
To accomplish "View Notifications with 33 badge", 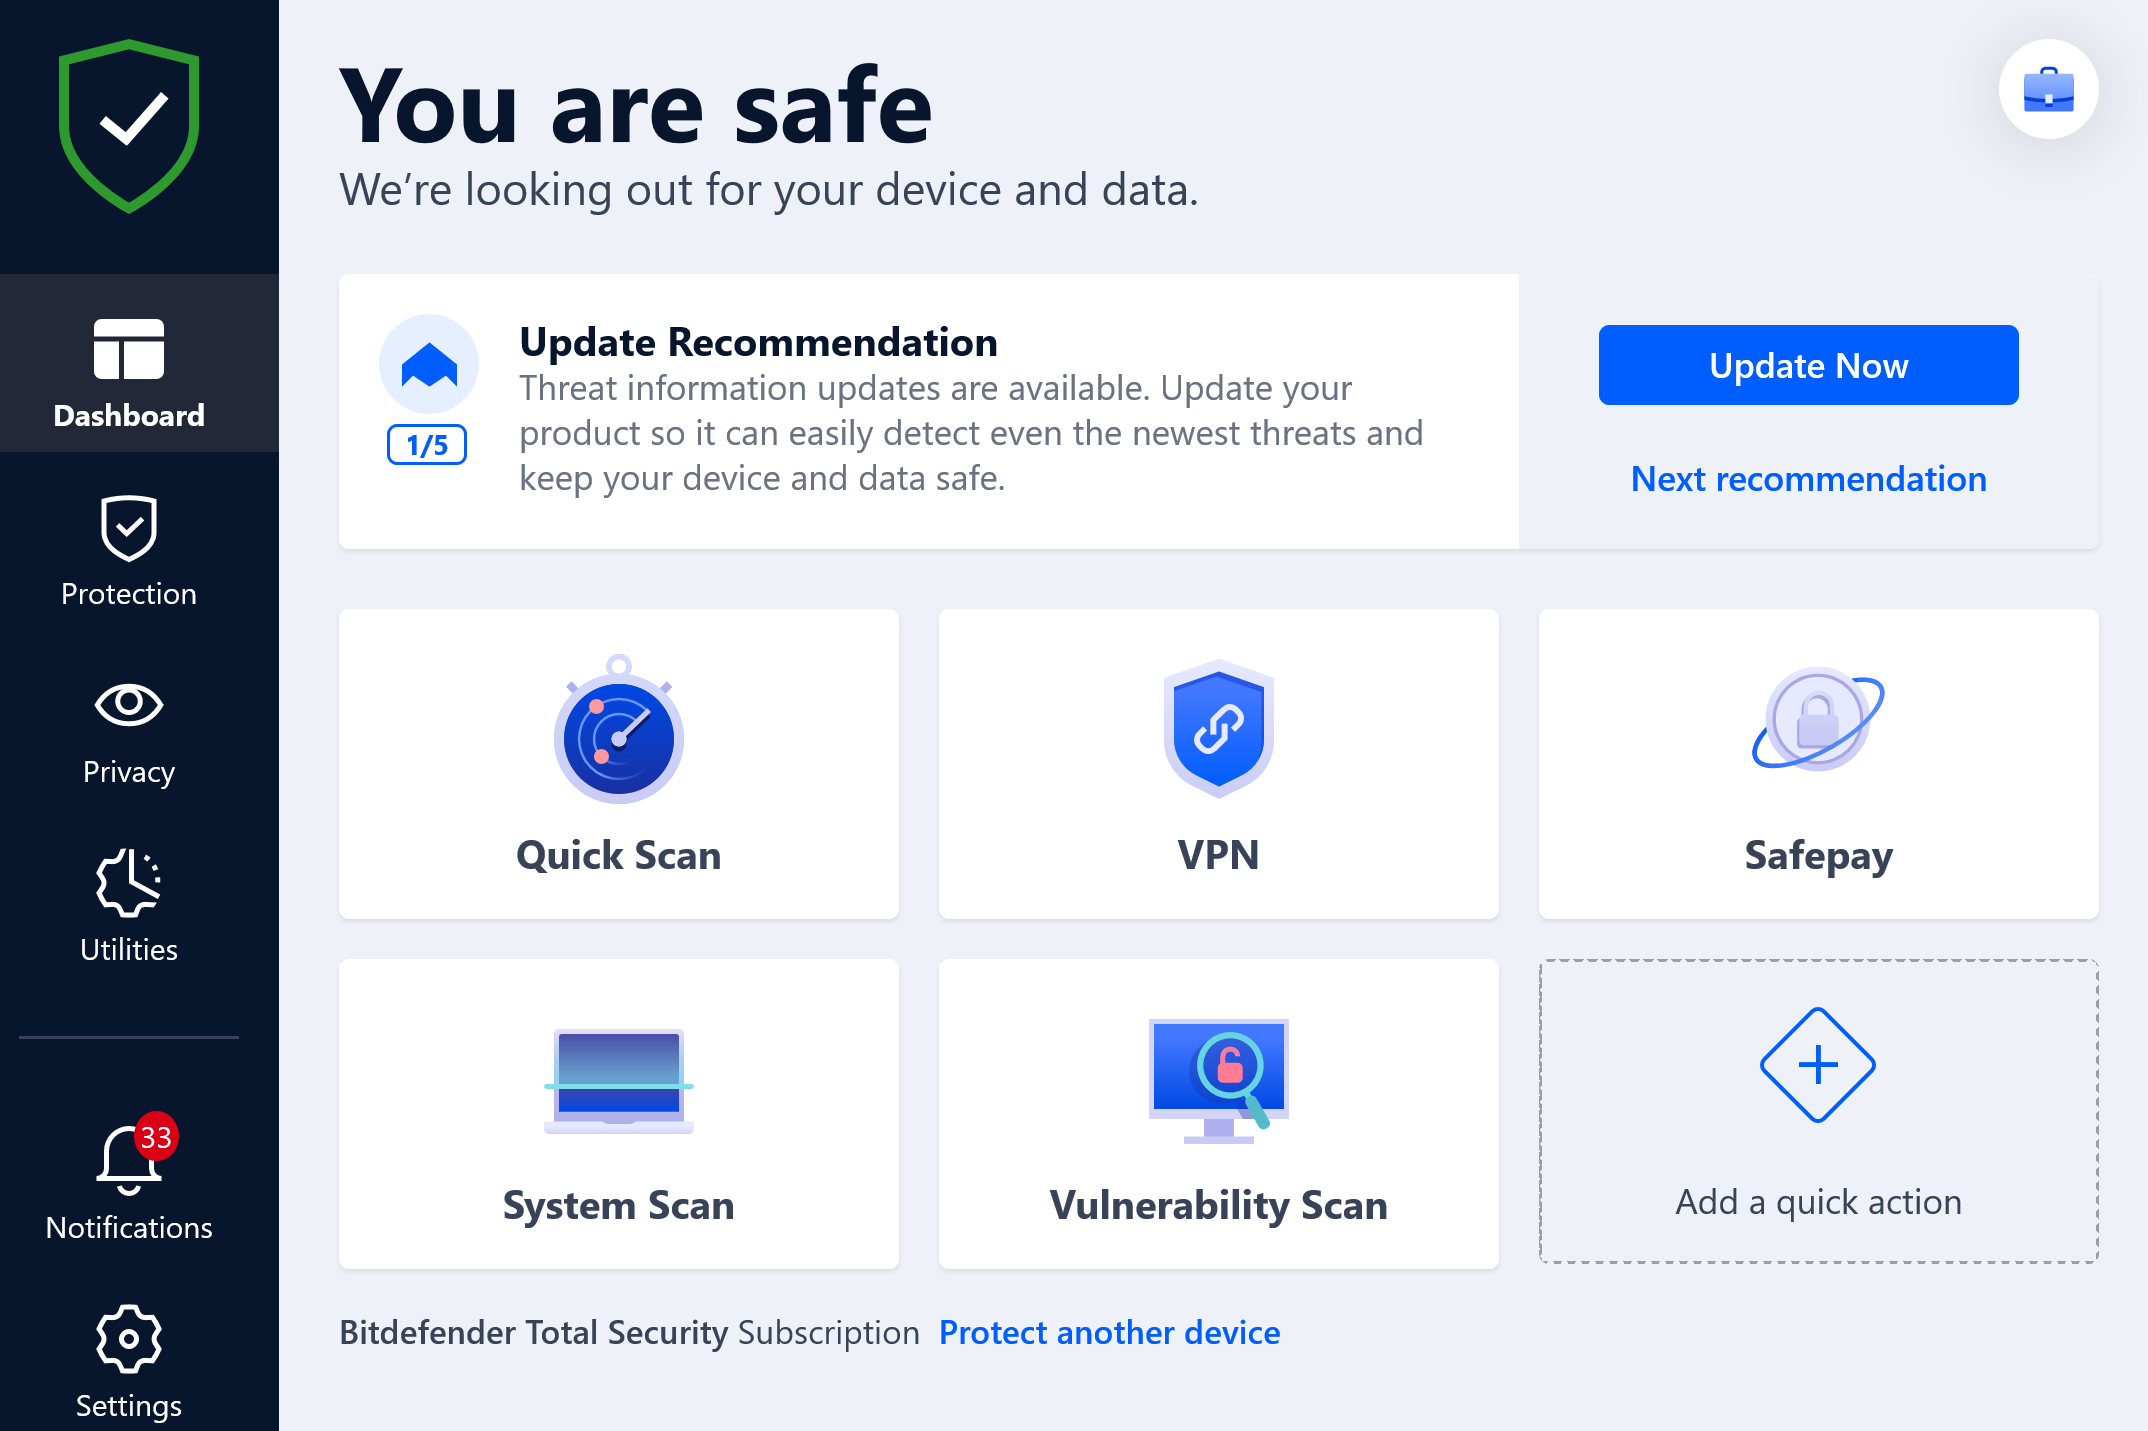I will pos(129,1178).
